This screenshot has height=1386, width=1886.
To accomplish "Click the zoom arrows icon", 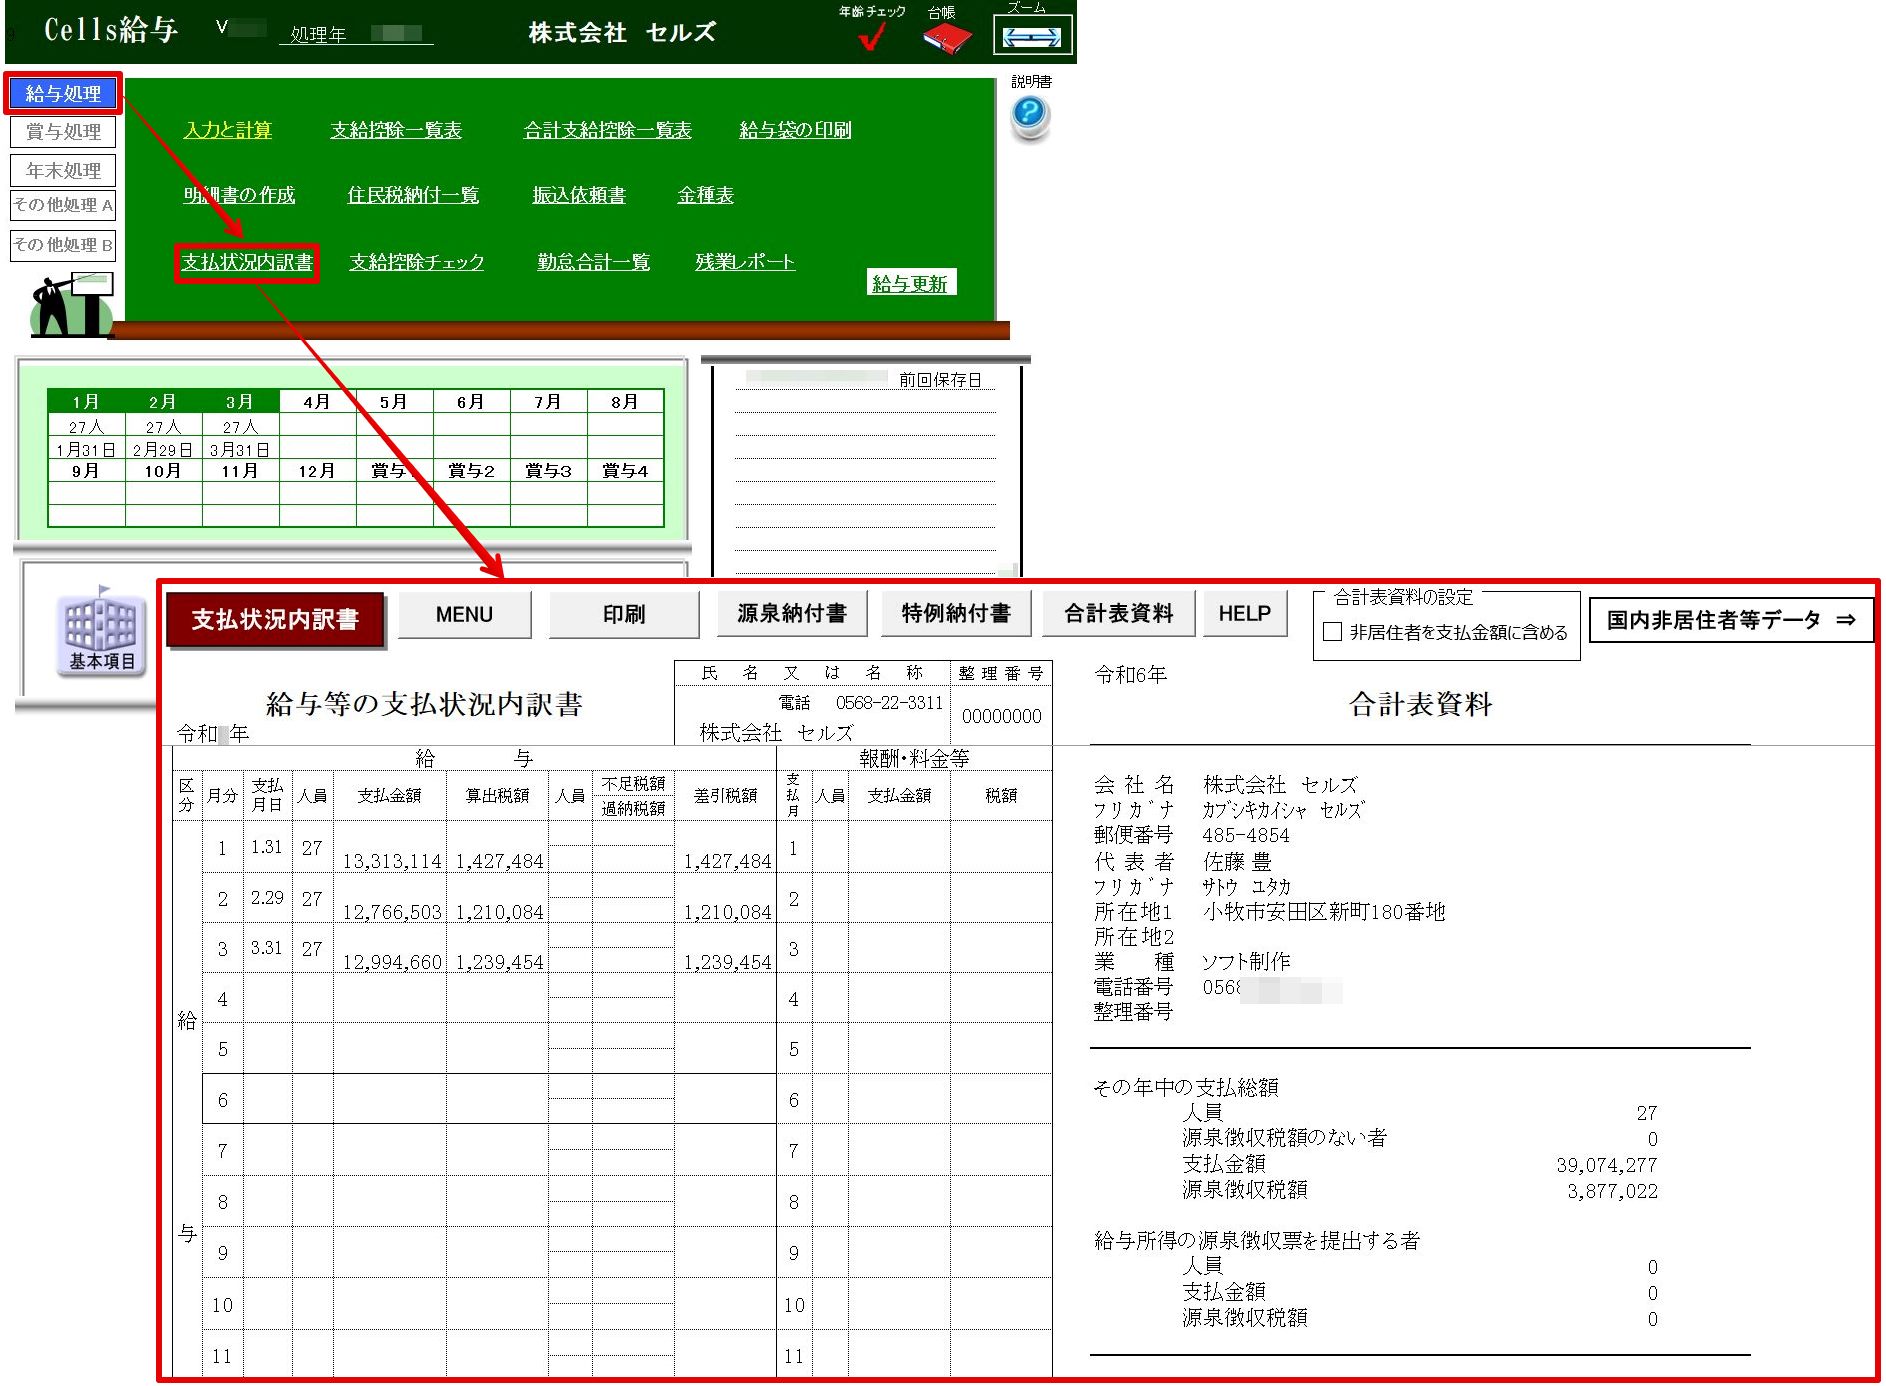I will tap(1031, 37).
